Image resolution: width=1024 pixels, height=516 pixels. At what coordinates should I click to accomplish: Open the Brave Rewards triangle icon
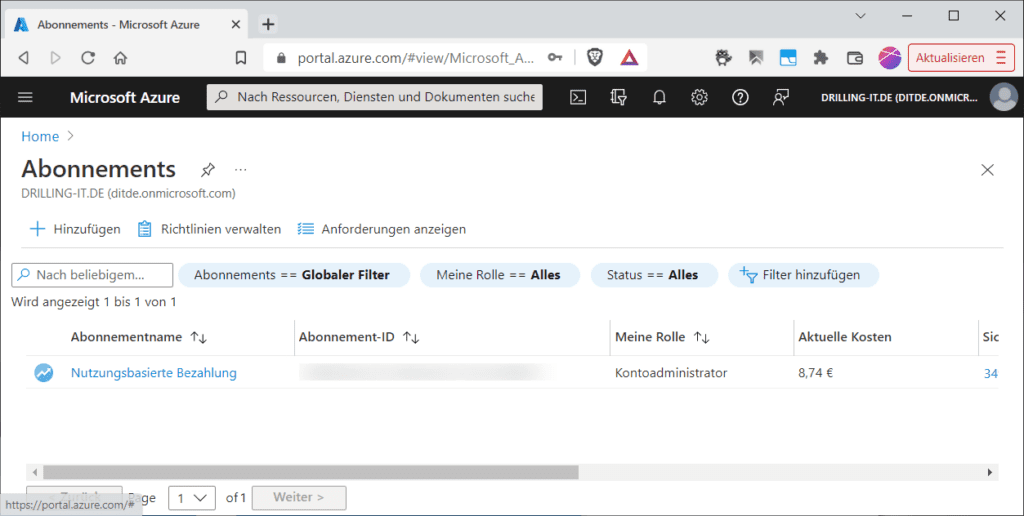(x=629, y=58)
